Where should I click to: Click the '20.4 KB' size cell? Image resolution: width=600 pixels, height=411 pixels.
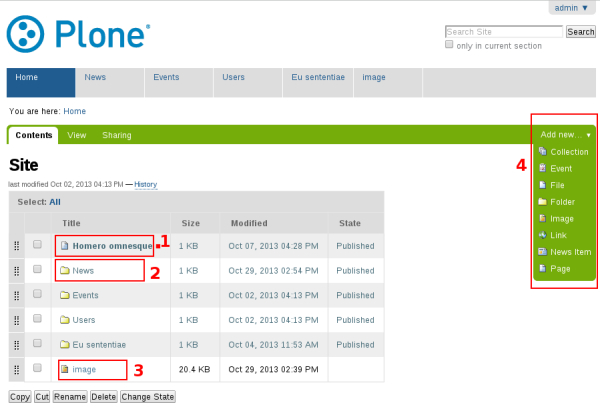(x=194, y=369)
